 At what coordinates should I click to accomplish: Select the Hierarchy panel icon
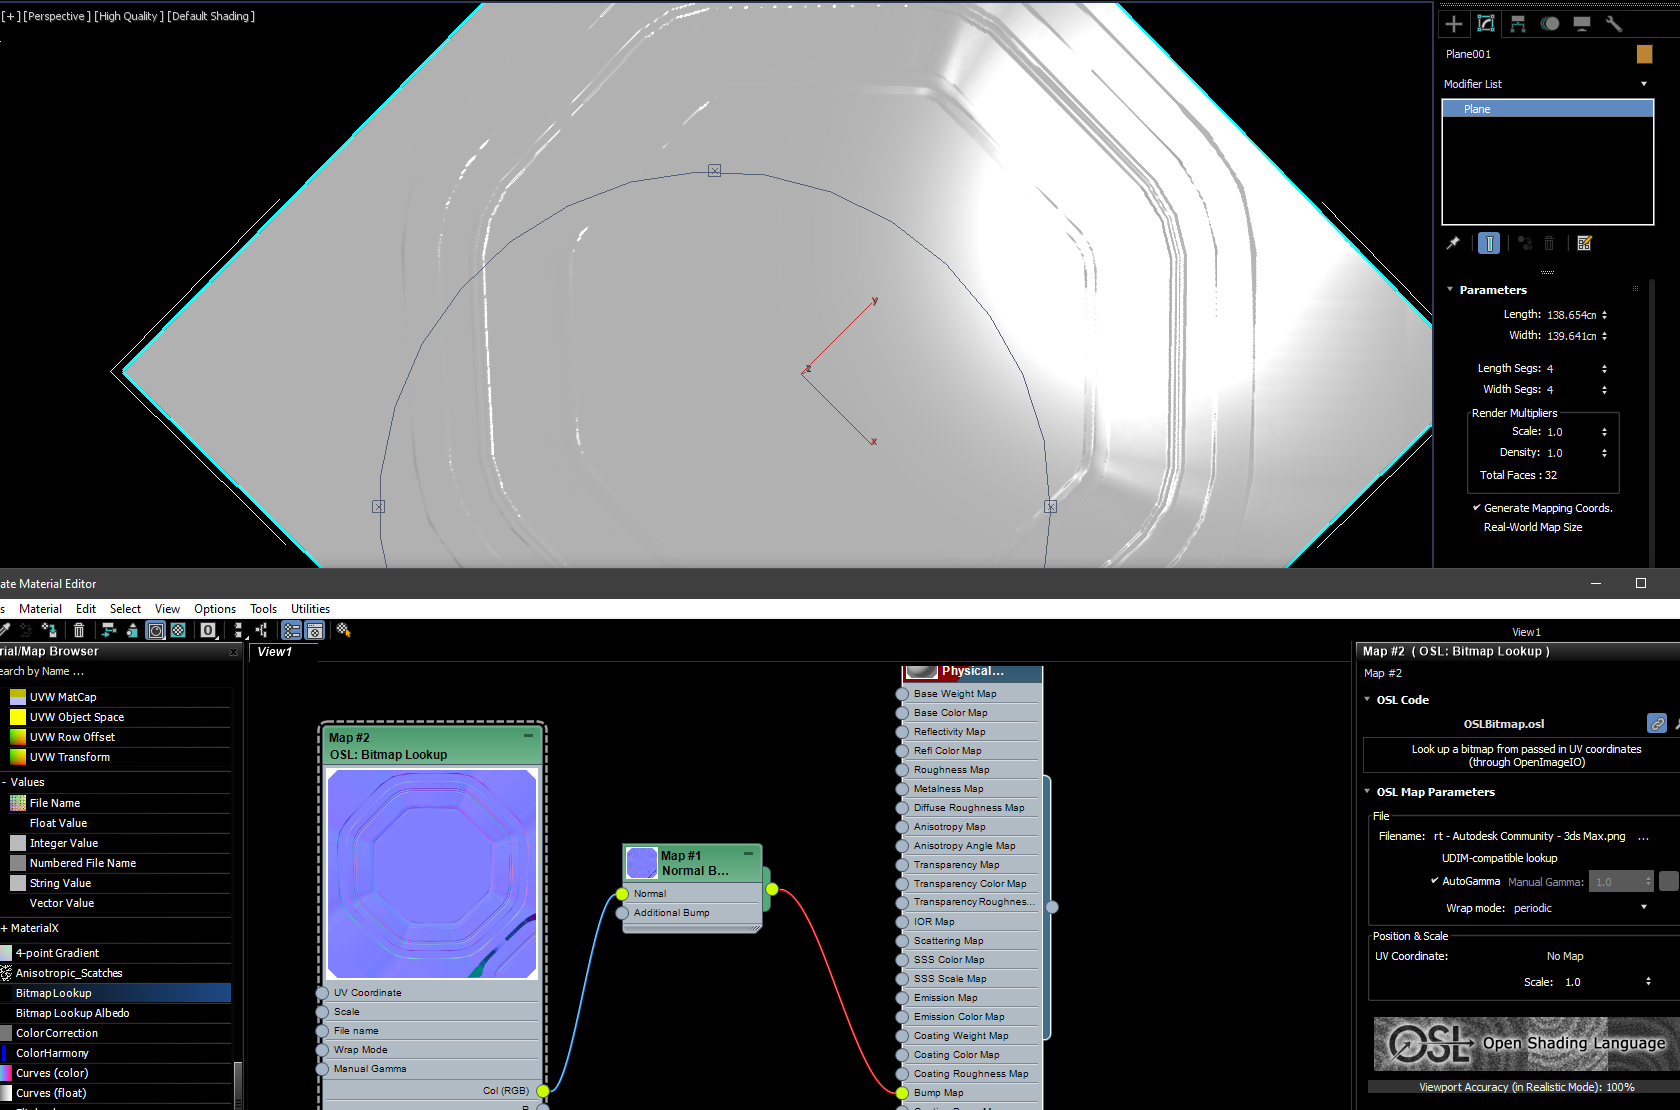(x=1517, y=23)
